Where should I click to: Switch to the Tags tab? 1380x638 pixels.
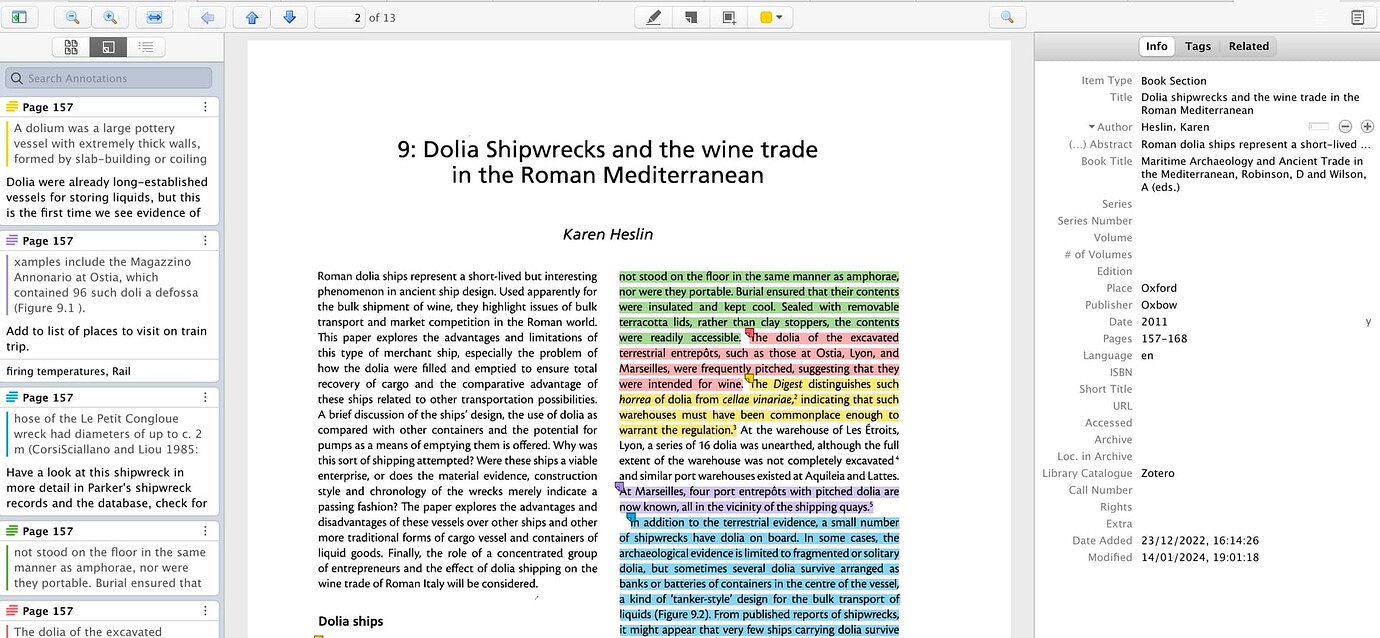point(1198,46)
